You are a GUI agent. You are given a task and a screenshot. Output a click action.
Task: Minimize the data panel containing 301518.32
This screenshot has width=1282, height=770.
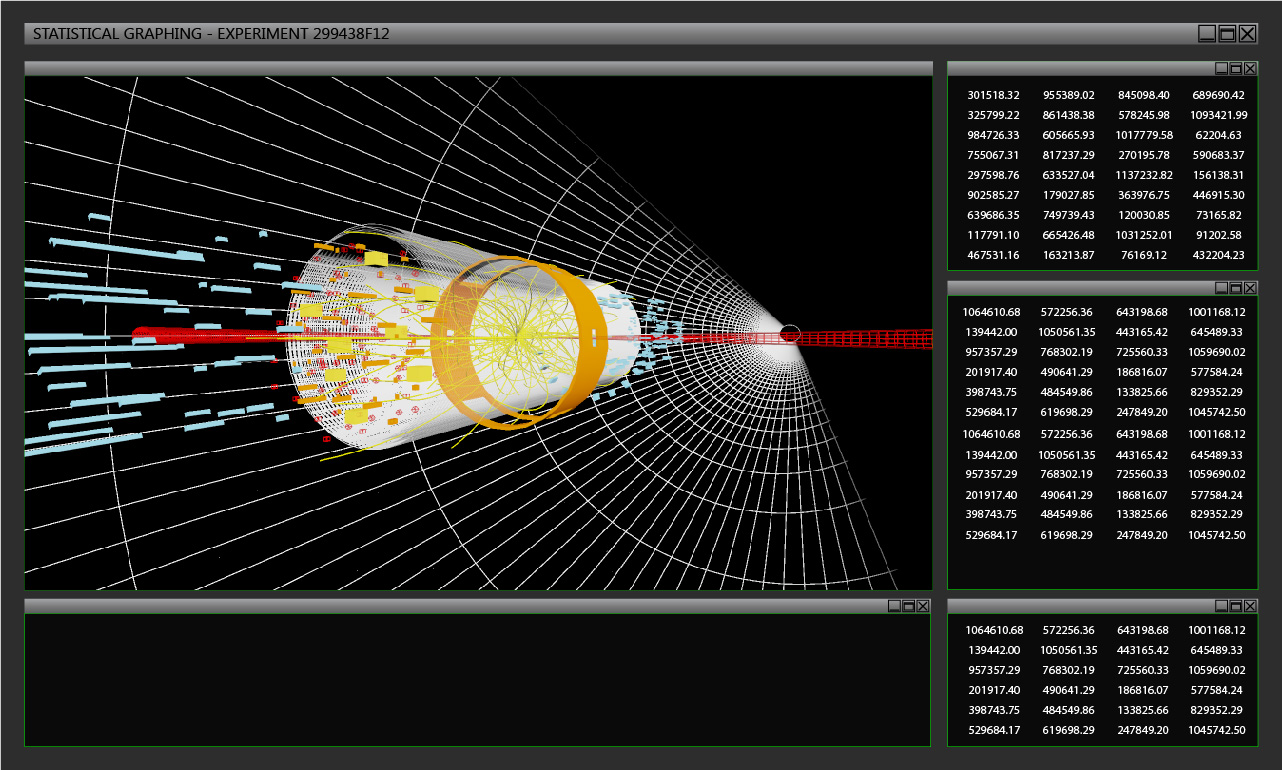click(1221, 68)
